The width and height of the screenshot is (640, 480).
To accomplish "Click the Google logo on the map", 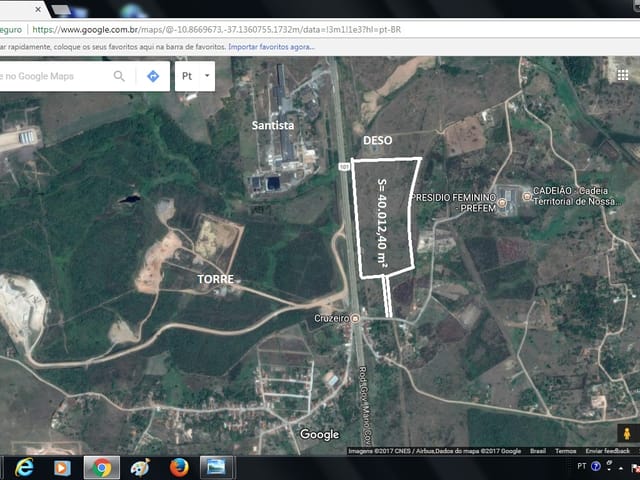I will pos(320,435).
